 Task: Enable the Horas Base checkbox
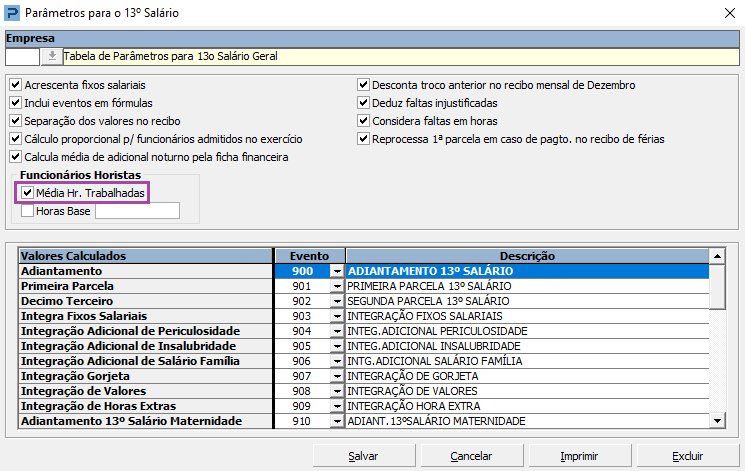point(28,211)
